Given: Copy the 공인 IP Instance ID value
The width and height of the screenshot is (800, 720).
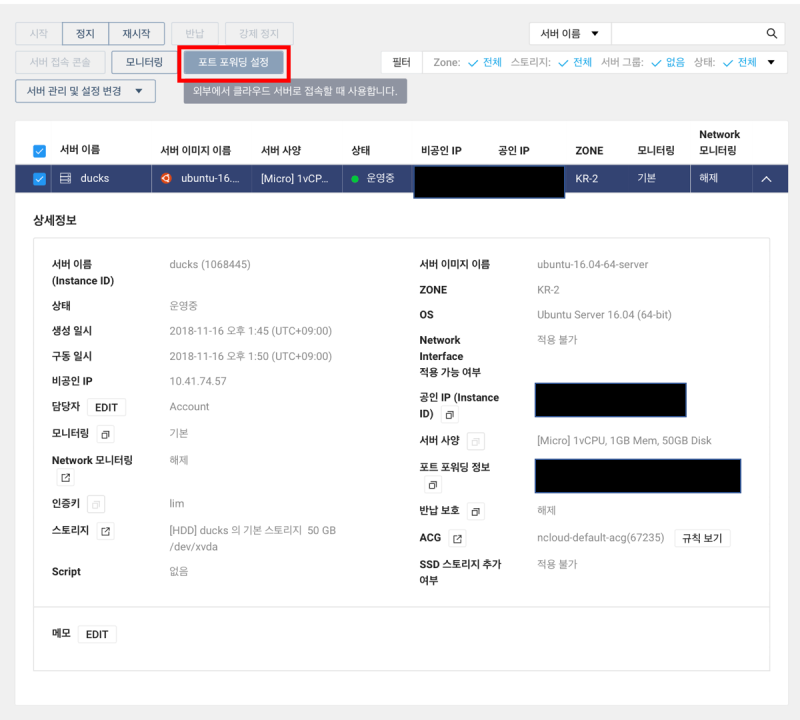Looking at the screenshot, I should [449, 416].
